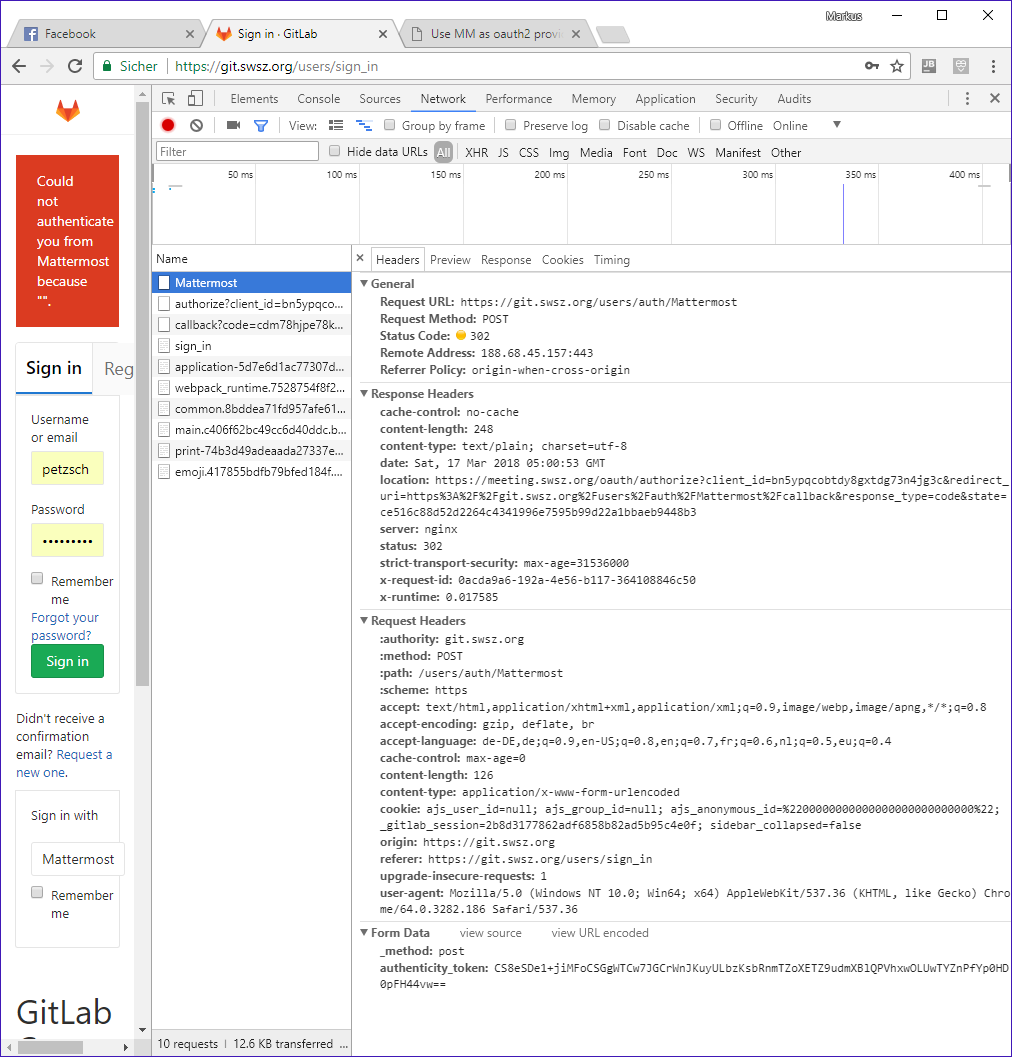
Task: Click the page's horizontal scrollbar thumb
Action: [51, 1047]
